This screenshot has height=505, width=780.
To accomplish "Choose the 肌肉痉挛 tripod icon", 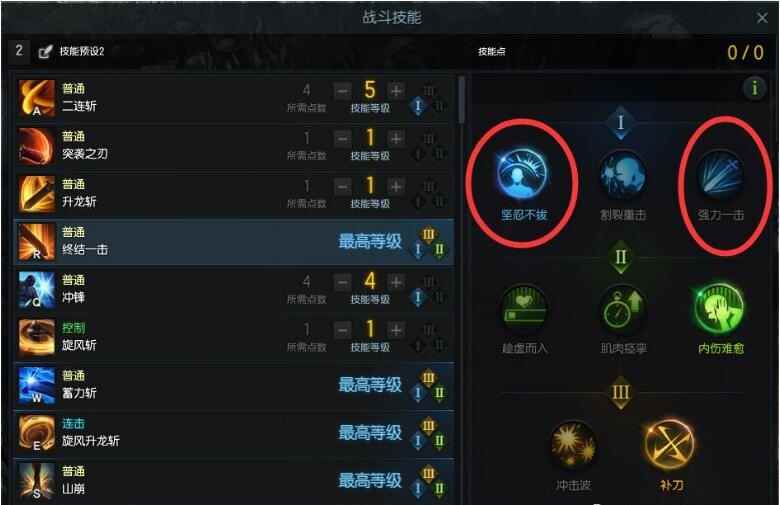I will pyautogui.click(x=622, y=308).
